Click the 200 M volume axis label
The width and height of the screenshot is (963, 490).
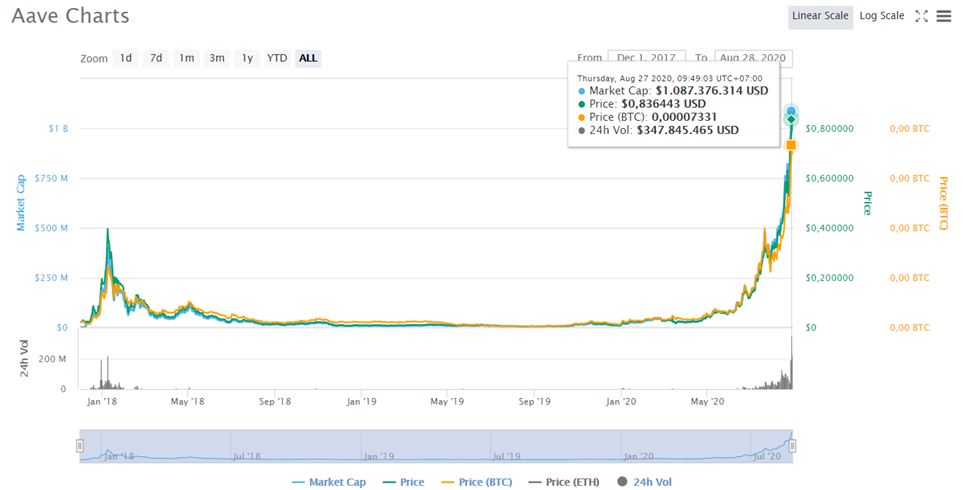pyautogui.click(x=52, y=359)
